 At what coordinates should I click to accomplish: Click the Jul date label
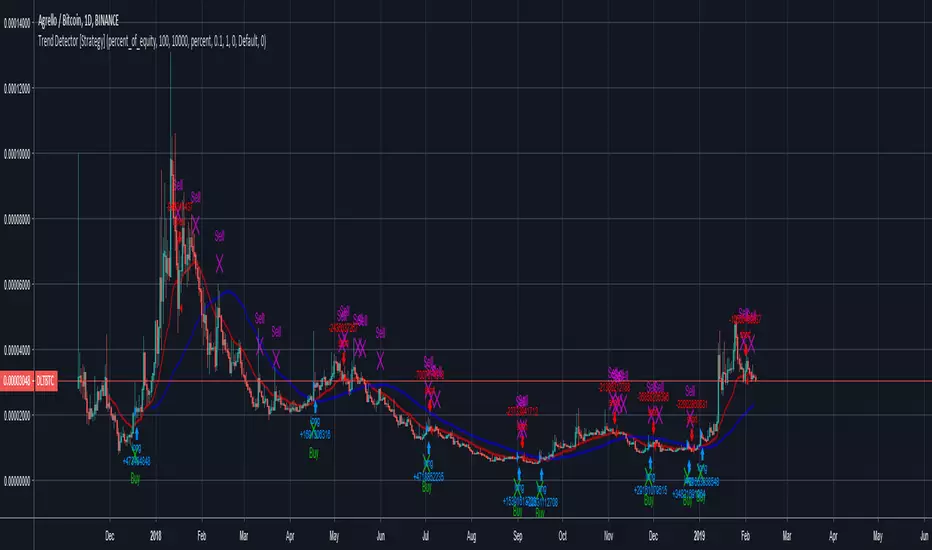click(426, 536)
